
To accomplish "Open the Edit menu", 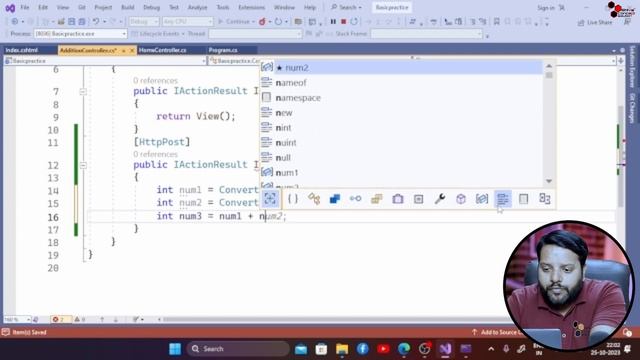I will point(43,7).
